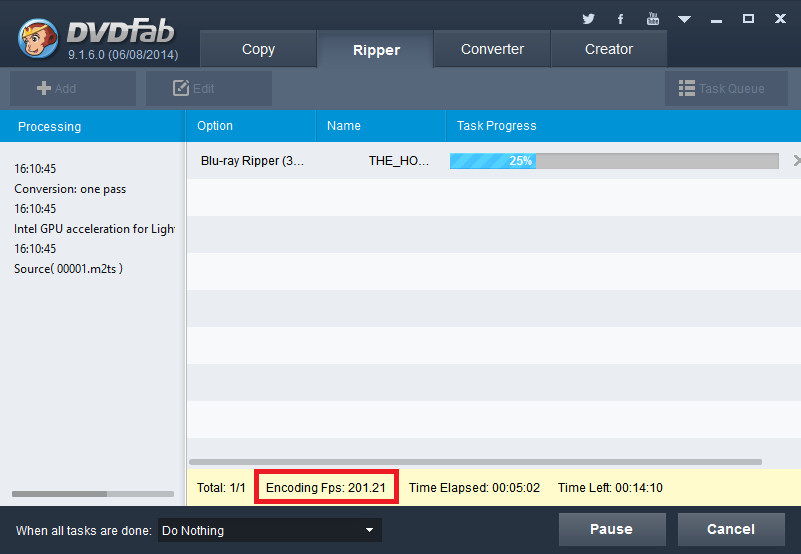Switch to the Converter tab
This screenshot has width=801, height=554.
492,49
